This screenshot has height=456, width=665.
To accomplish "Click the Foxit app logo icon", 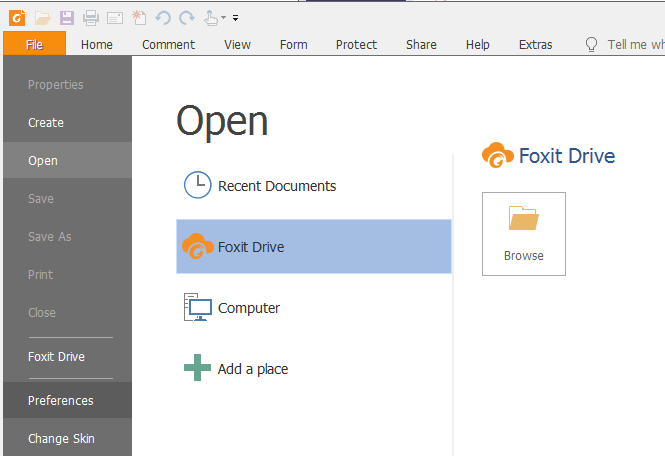I will click(x=17, y=17).
